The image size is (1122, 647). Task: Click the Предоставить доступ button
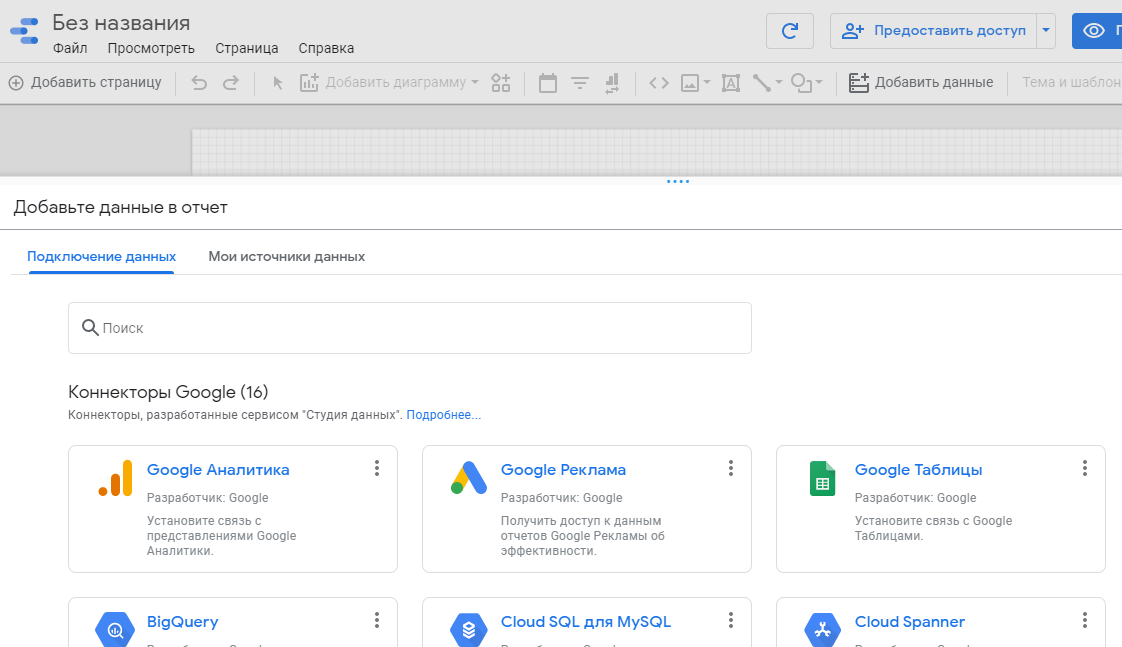pos(934,31)
